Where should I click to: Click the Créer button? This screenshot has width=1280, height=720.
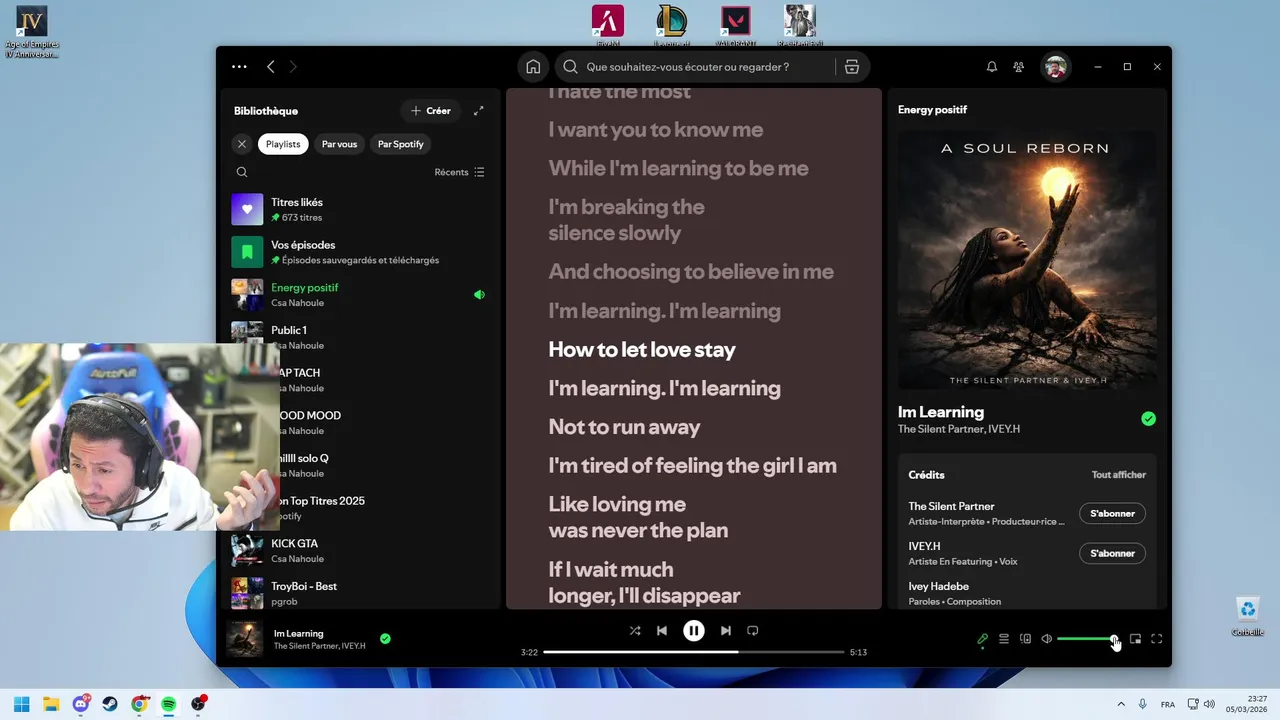[x=431, y=111]
